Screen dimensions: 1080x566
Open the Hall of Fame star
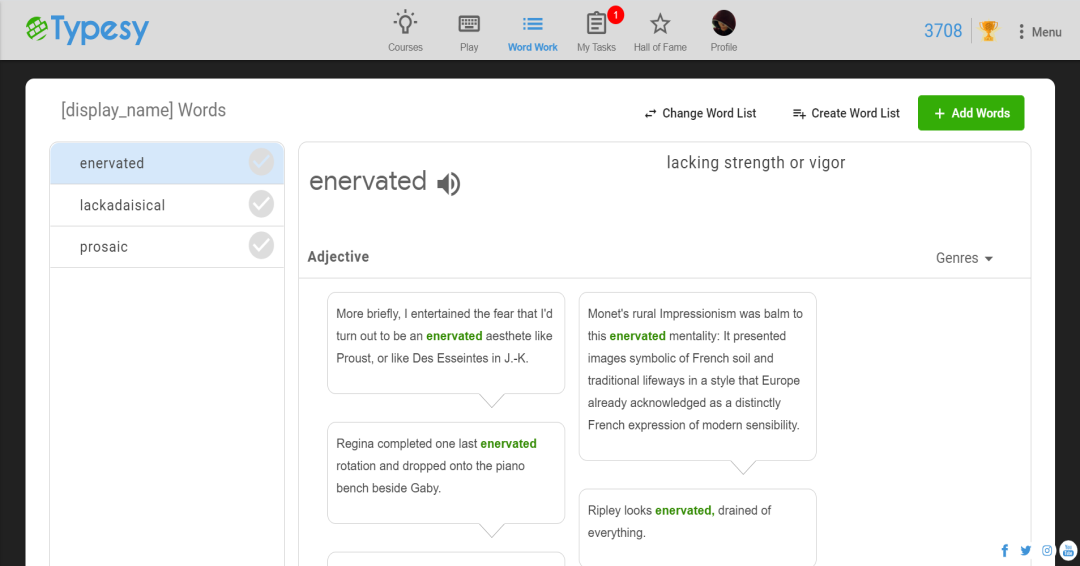pos(660,24)
